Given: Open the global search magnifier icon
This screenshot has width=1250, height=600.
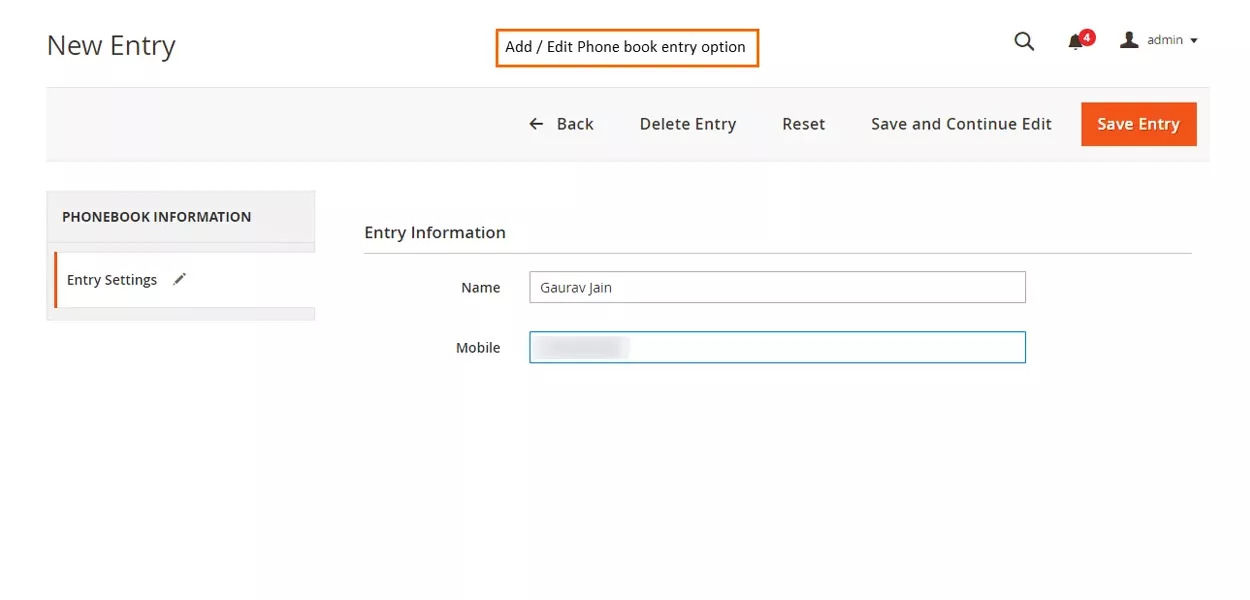Looking at the screenshot, I should coord(1024,41).
